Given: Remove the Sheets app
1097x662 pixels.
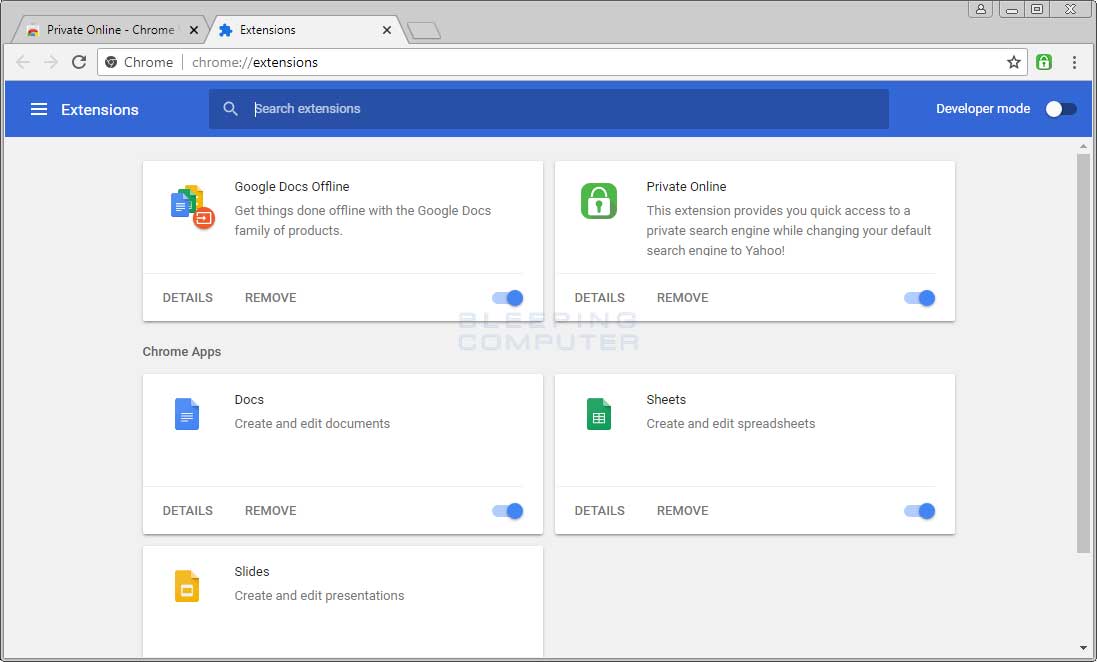Looking at the screenshot, I should point(683,510).
